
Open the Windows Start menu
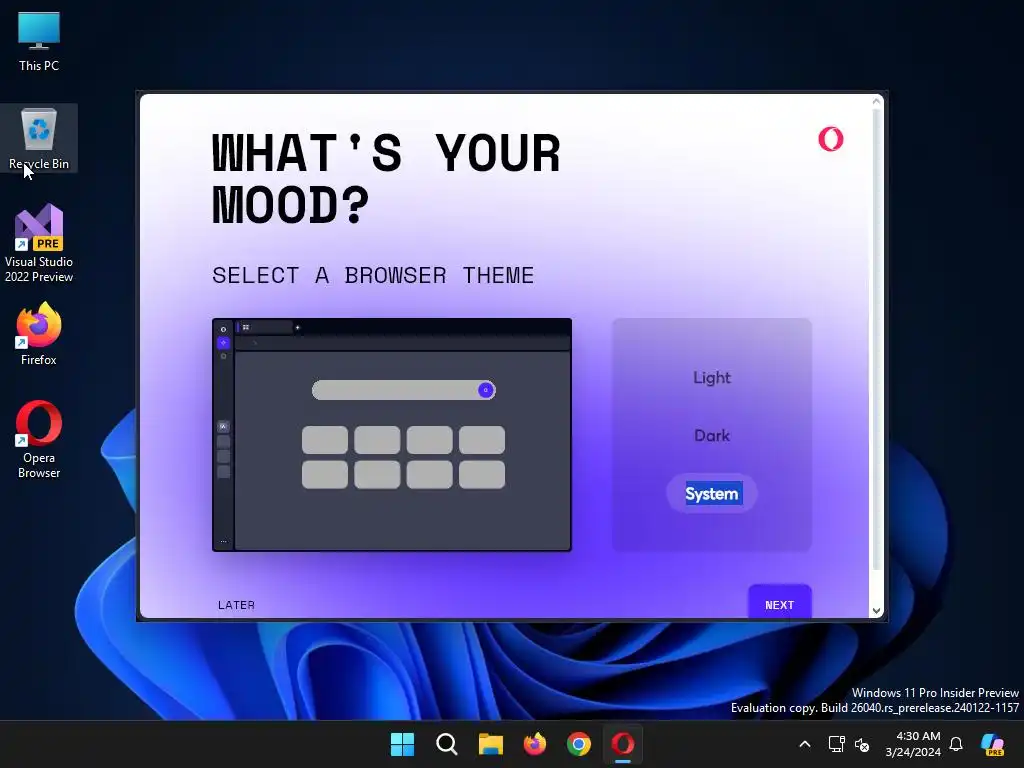(x=402, y=744)
